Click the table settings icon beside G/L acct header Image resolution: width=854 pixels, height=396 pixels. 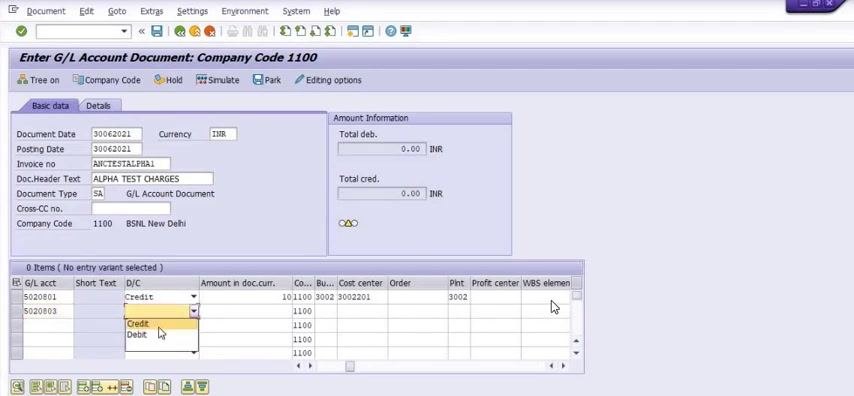point(16,283)
